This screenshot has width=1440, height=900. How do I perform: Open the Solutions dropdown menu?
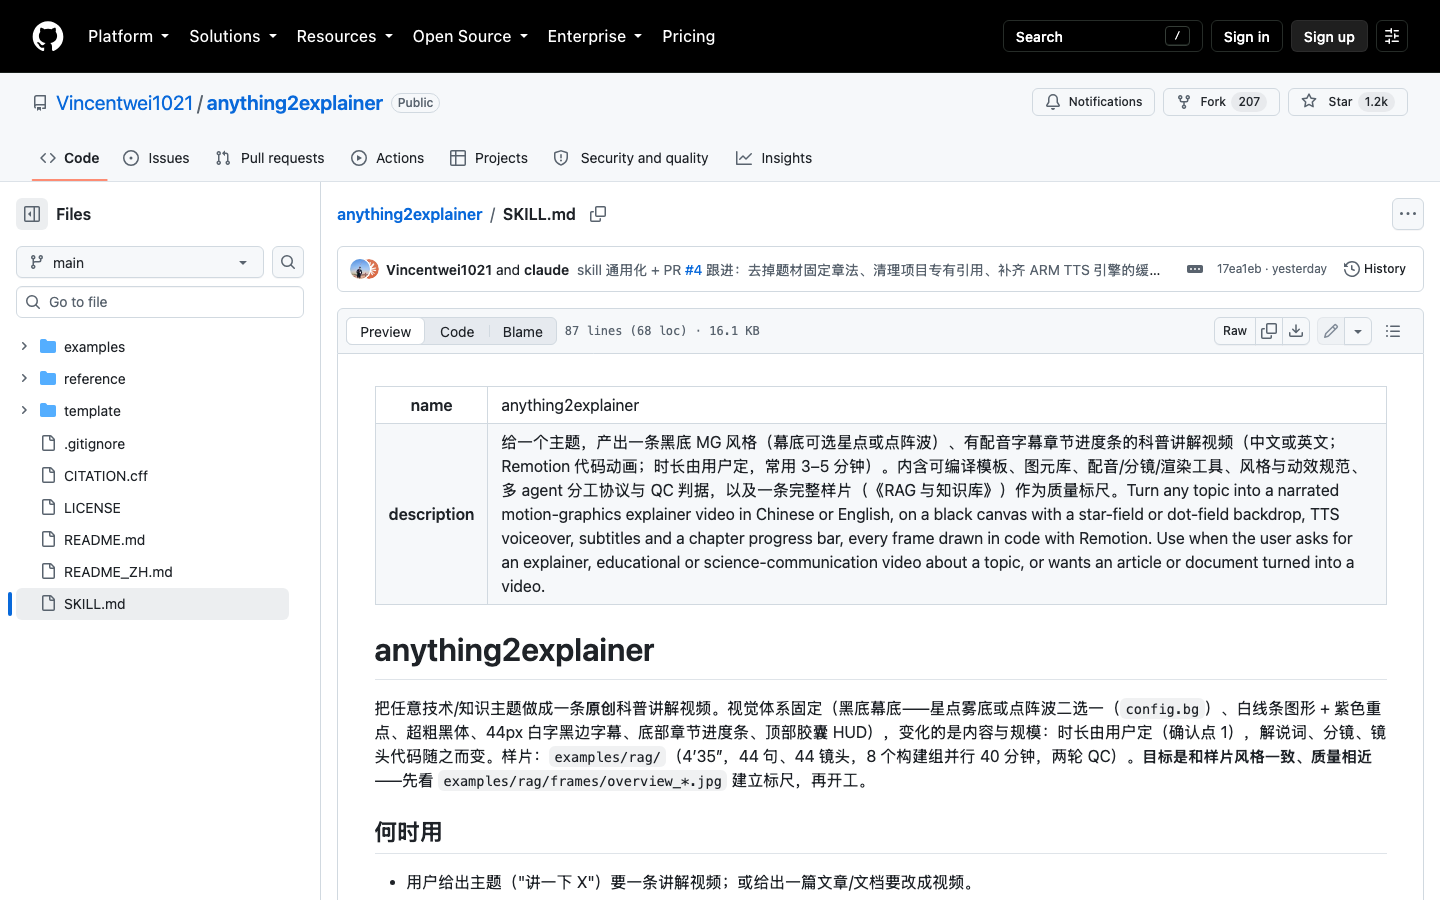[x=233, y=36]
